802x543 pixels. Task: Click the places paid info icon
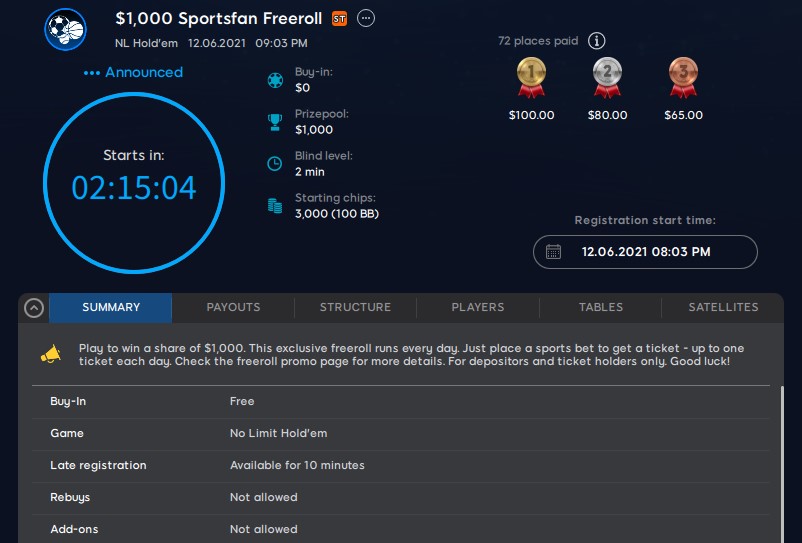[597, 41]
